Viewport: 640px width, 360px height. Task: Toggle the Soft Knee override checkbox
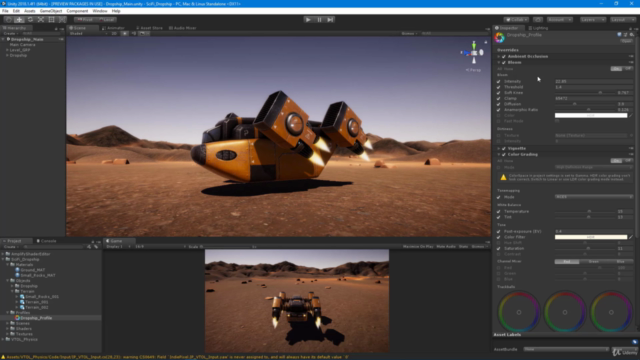[x=498, y=93]
